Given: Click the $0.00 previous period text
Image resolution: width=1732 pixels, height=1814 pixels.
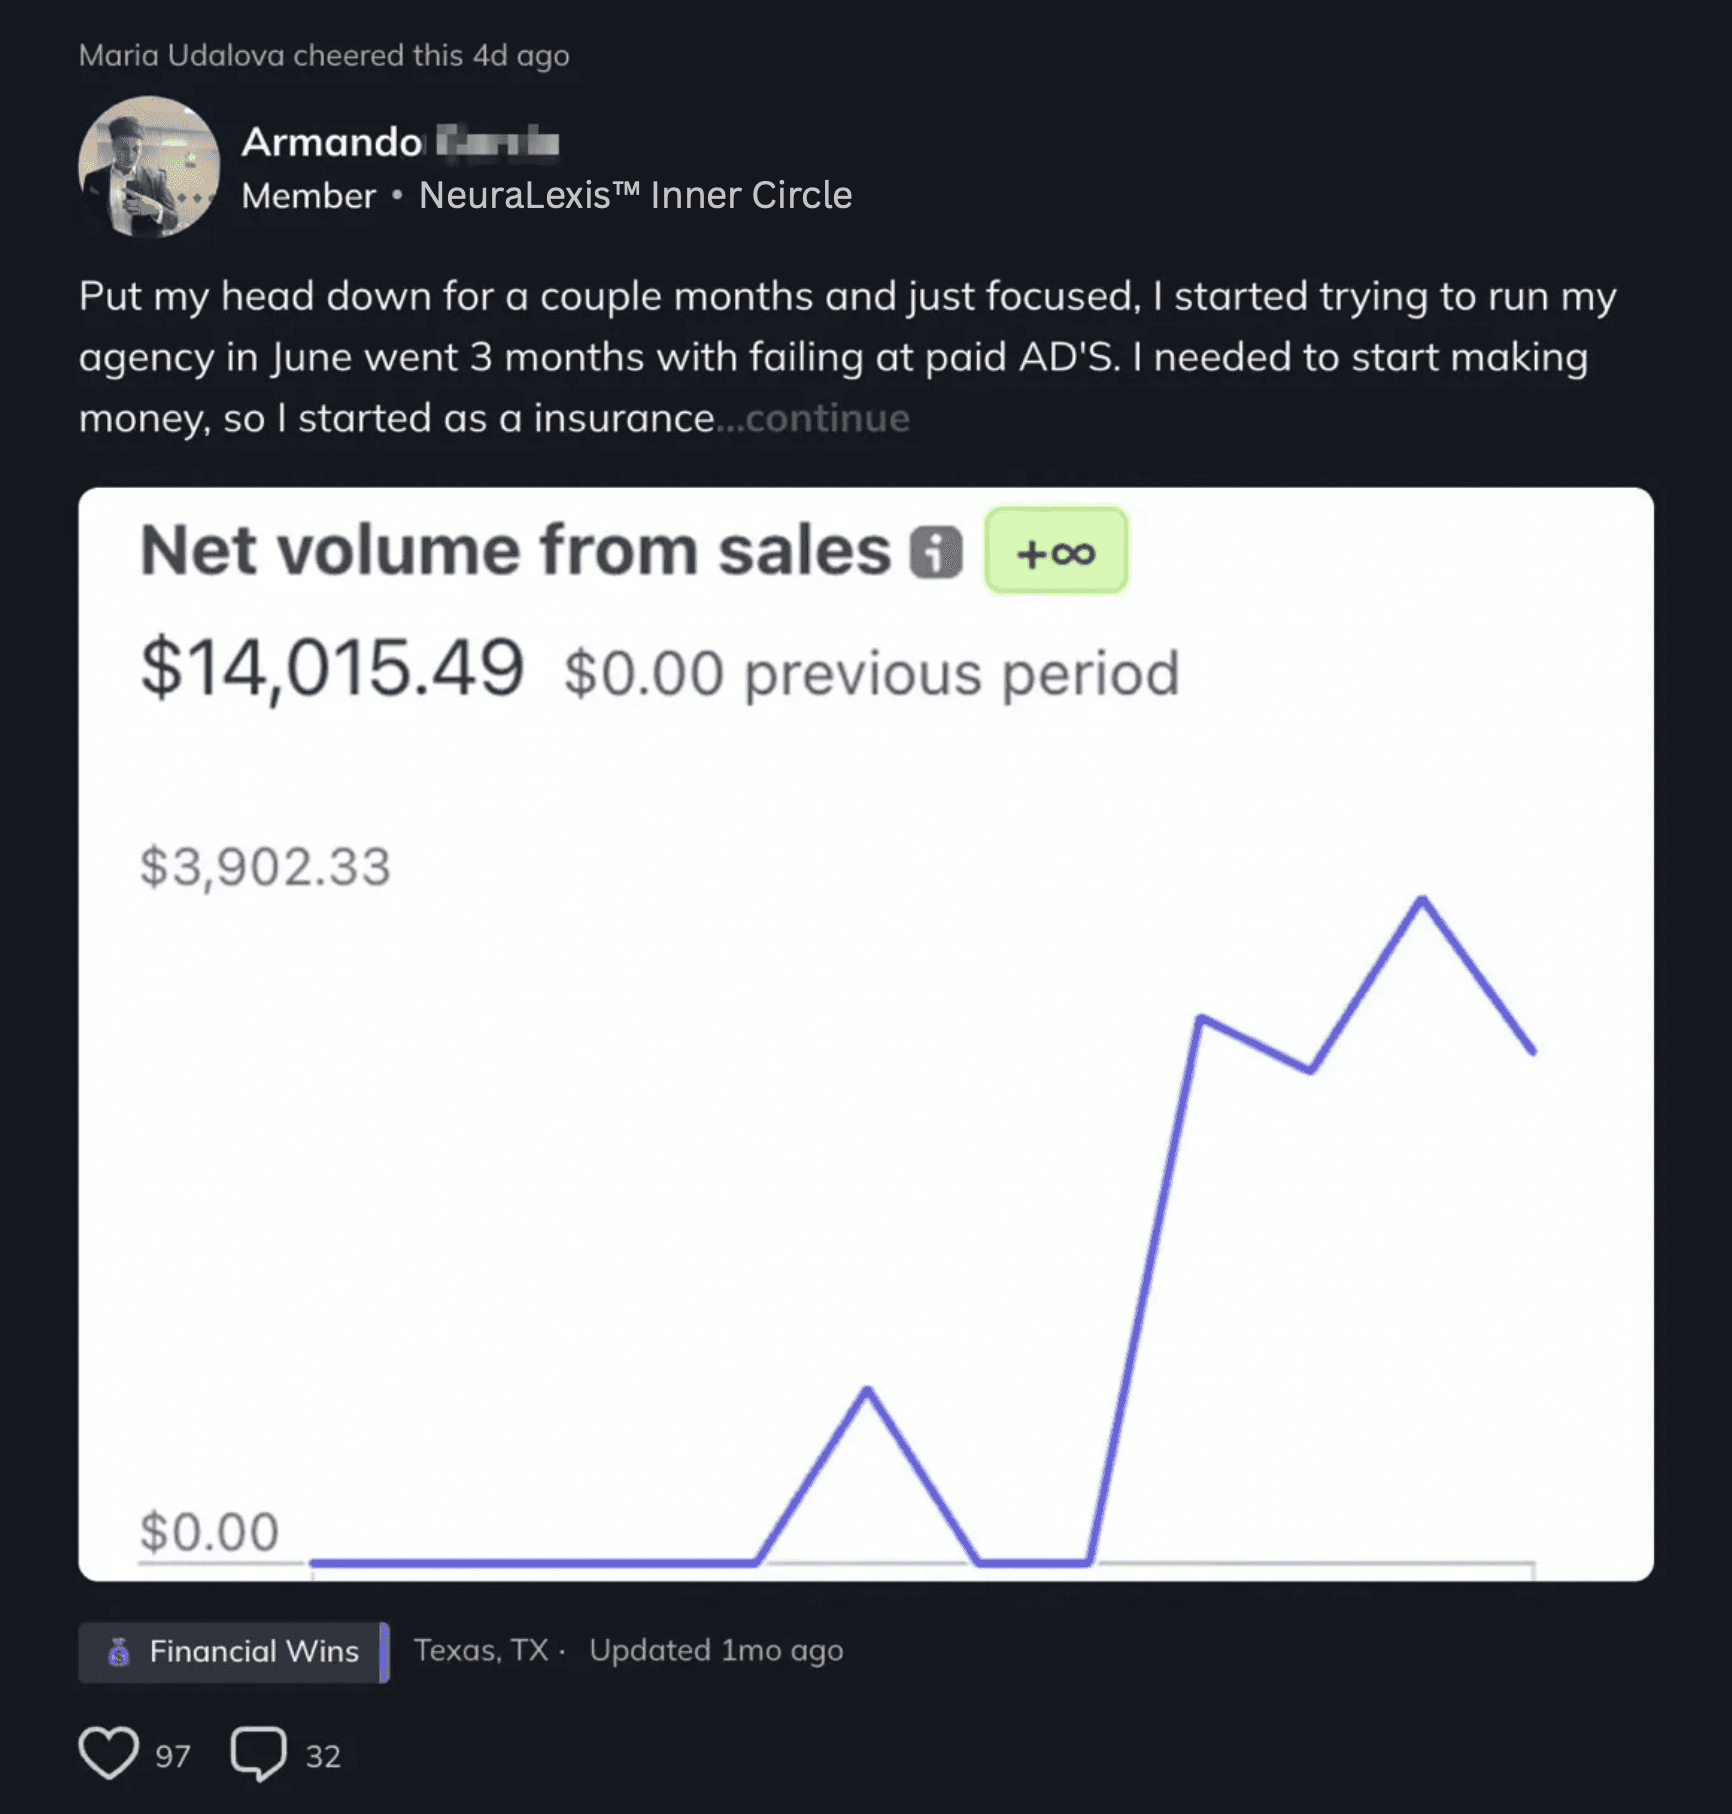Looking at the screenshot, I should coord(872,674).
